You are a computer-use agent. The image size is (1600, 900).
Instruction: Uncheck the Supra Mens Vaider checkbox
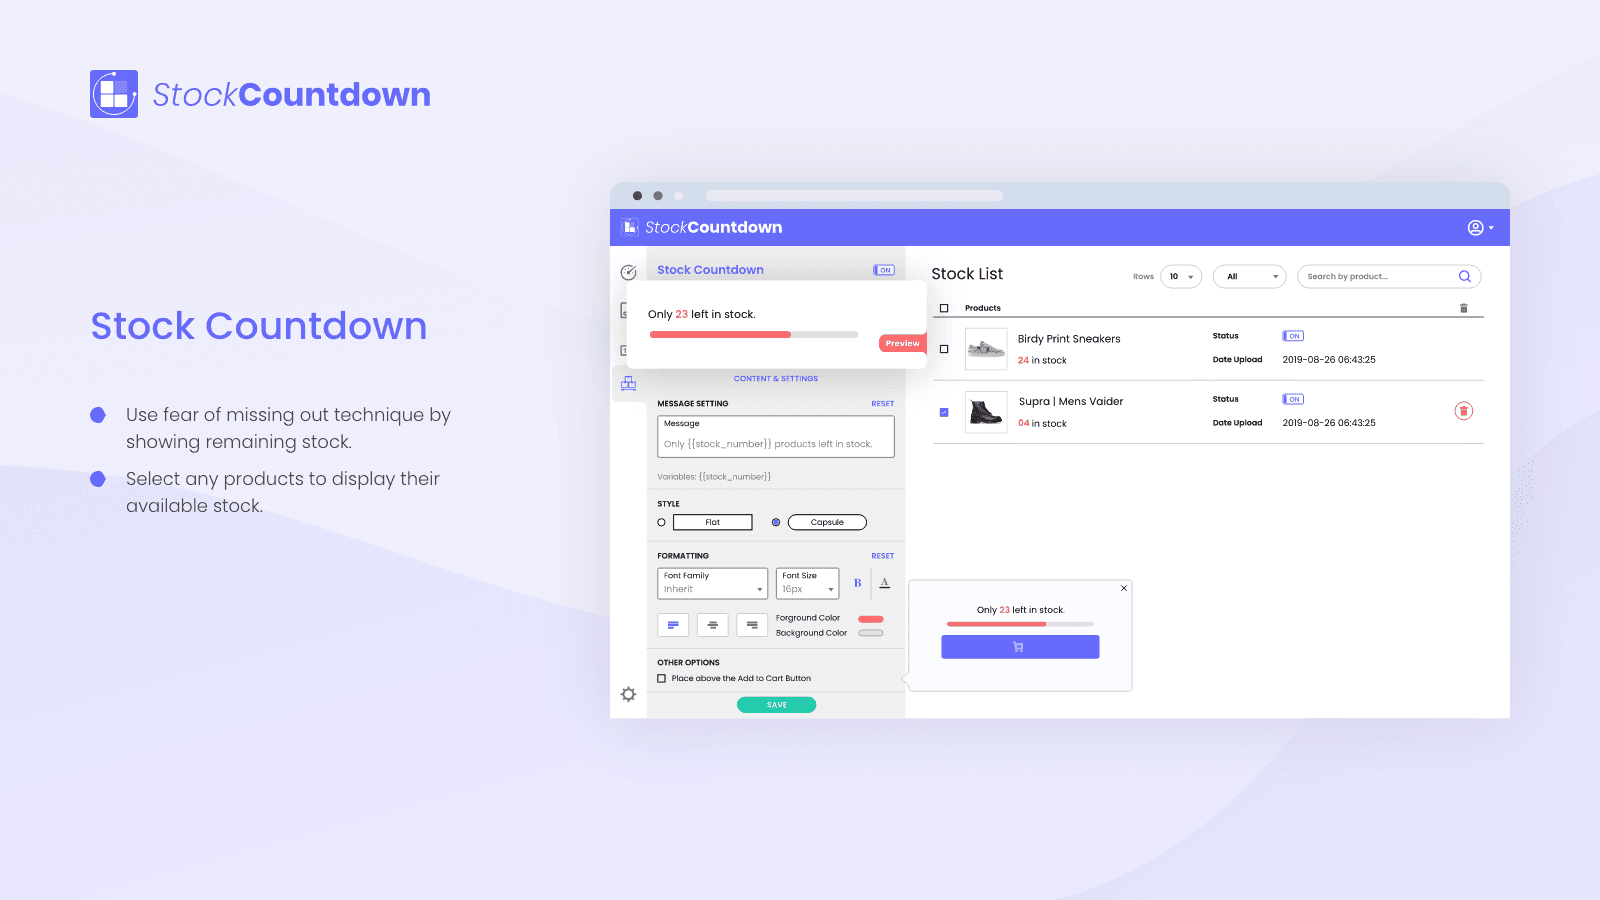944,412
